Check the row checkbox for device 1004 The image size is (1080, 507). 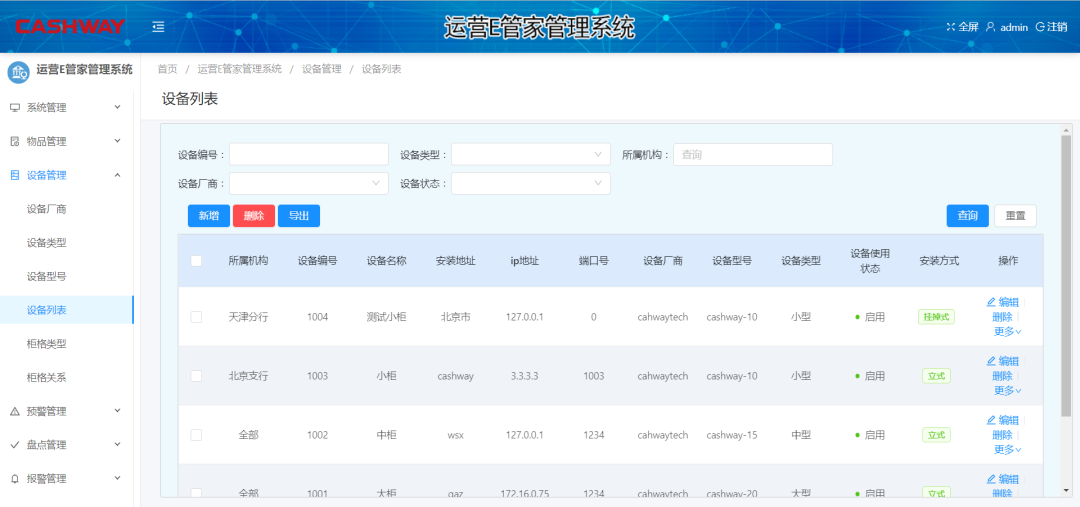click(x=196, y=317)
